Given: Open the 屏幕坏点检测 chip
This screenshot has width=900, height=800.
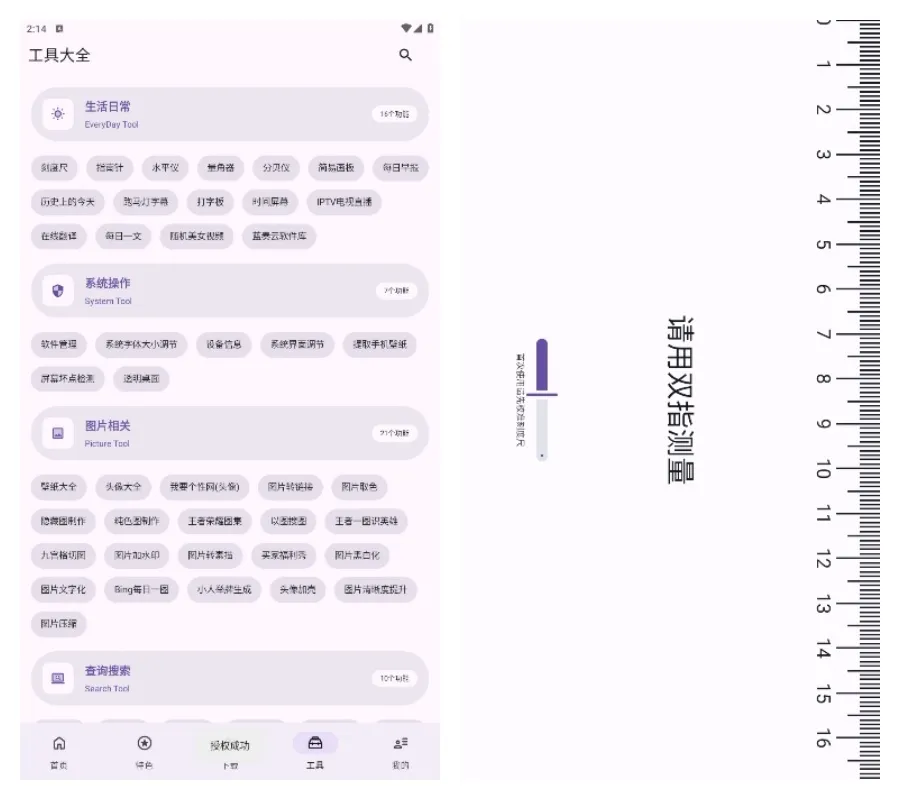Looking at the screenshot, I should [68, 379].
